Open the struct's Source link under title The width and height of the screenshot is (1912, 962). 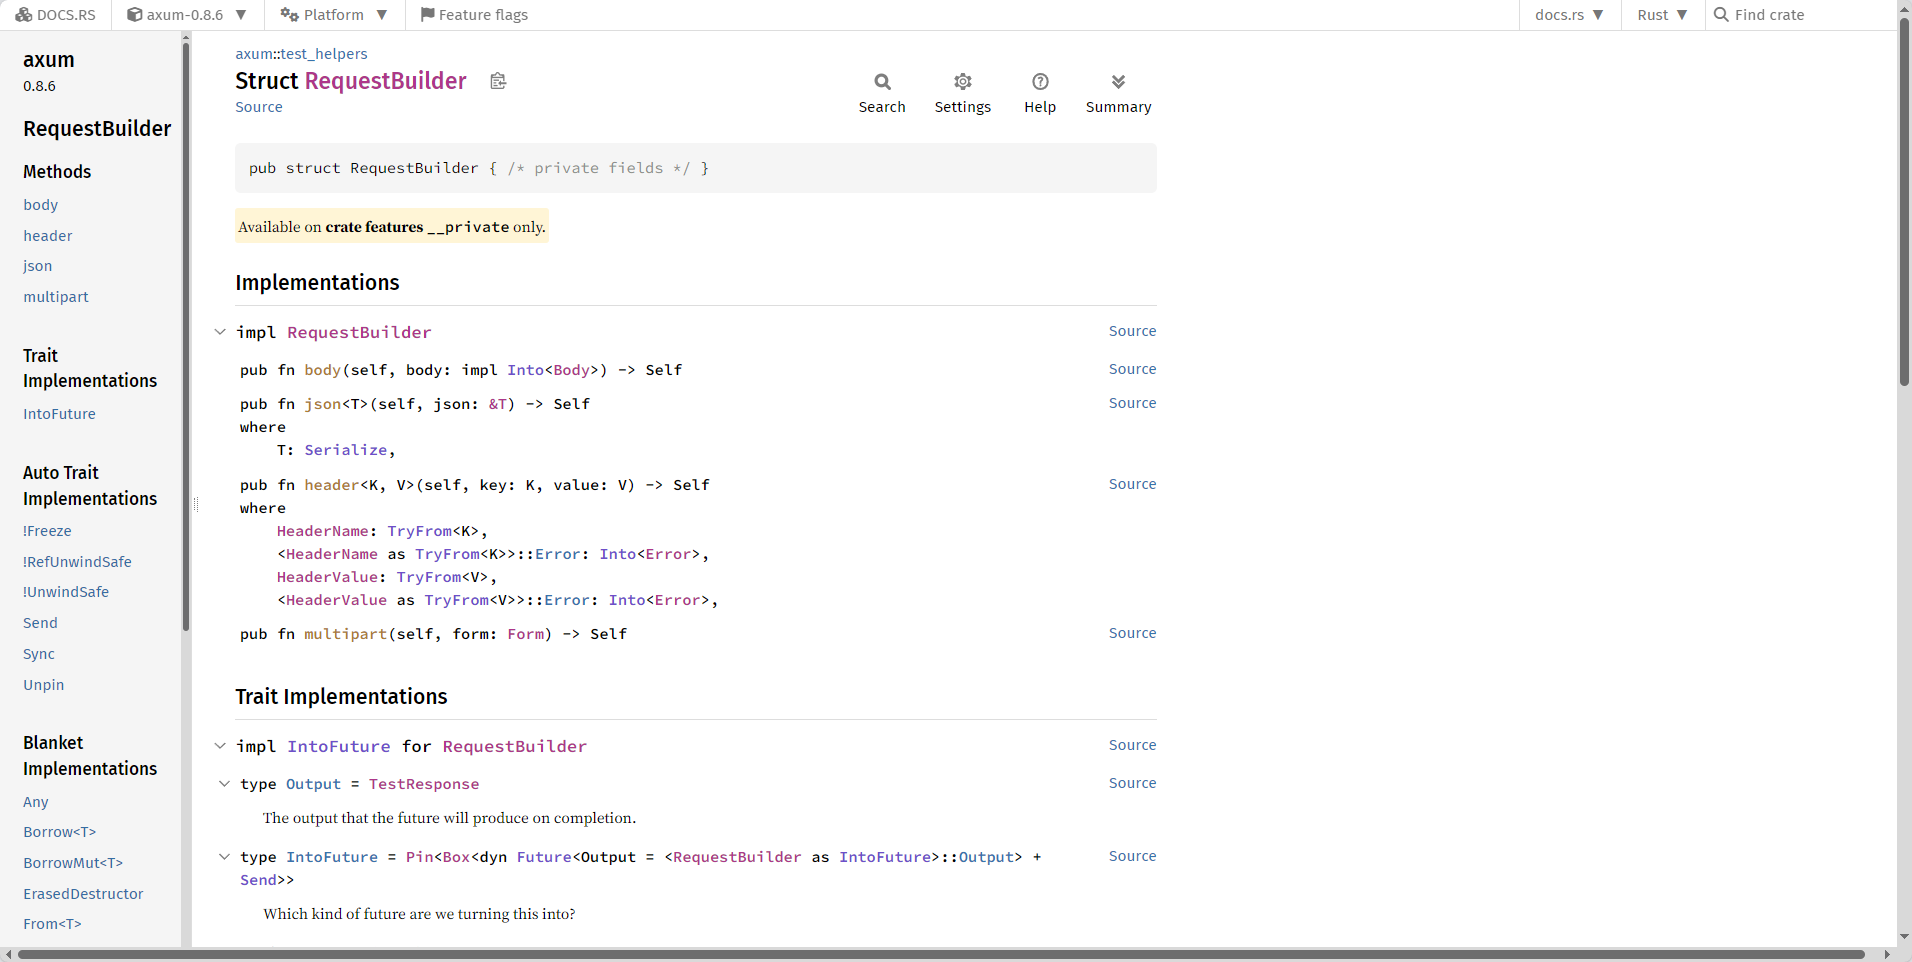pos(259,107)
